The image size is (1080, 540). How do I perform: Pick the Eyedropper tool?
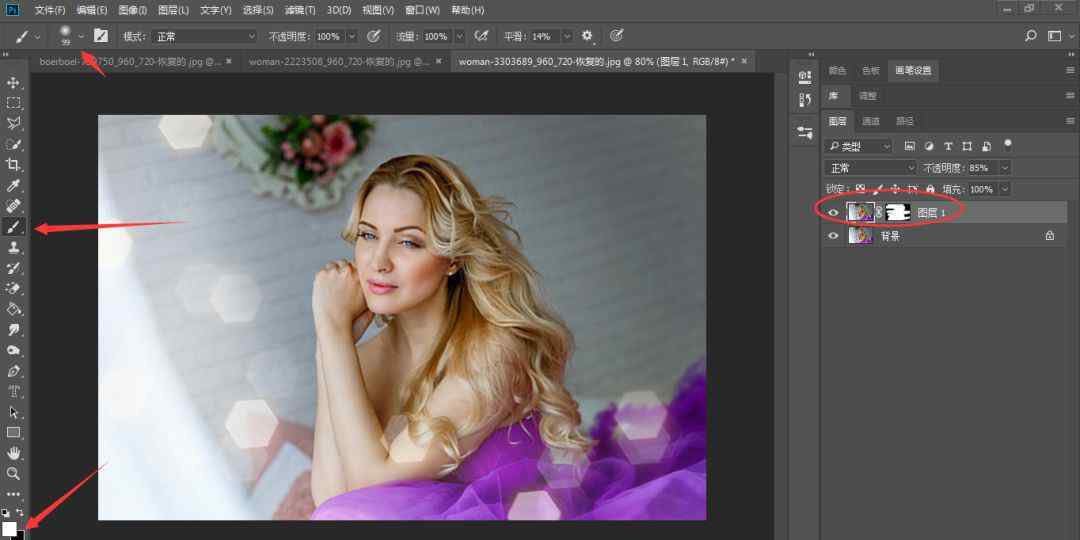(x=14, y=186)
